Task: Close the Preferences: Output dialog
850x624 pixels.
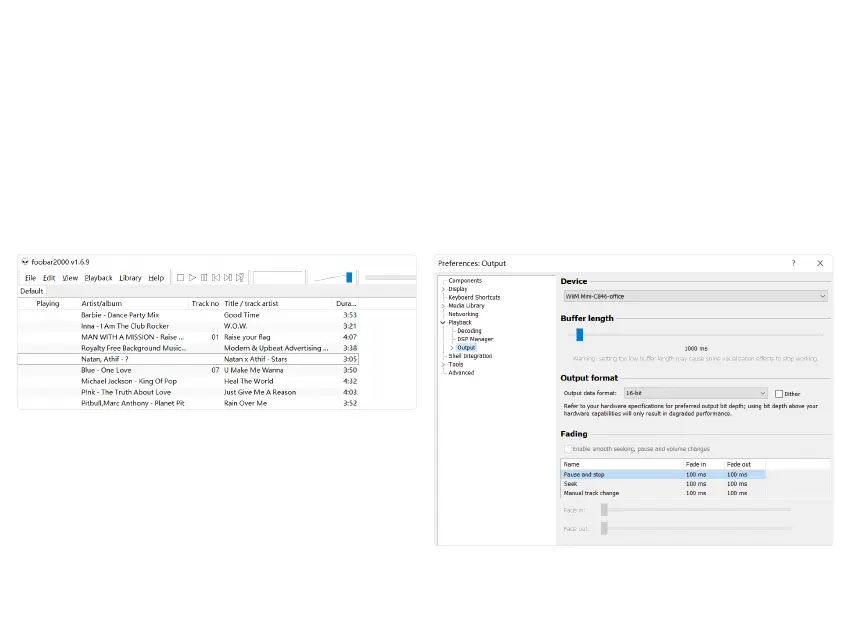Action: 820,263
